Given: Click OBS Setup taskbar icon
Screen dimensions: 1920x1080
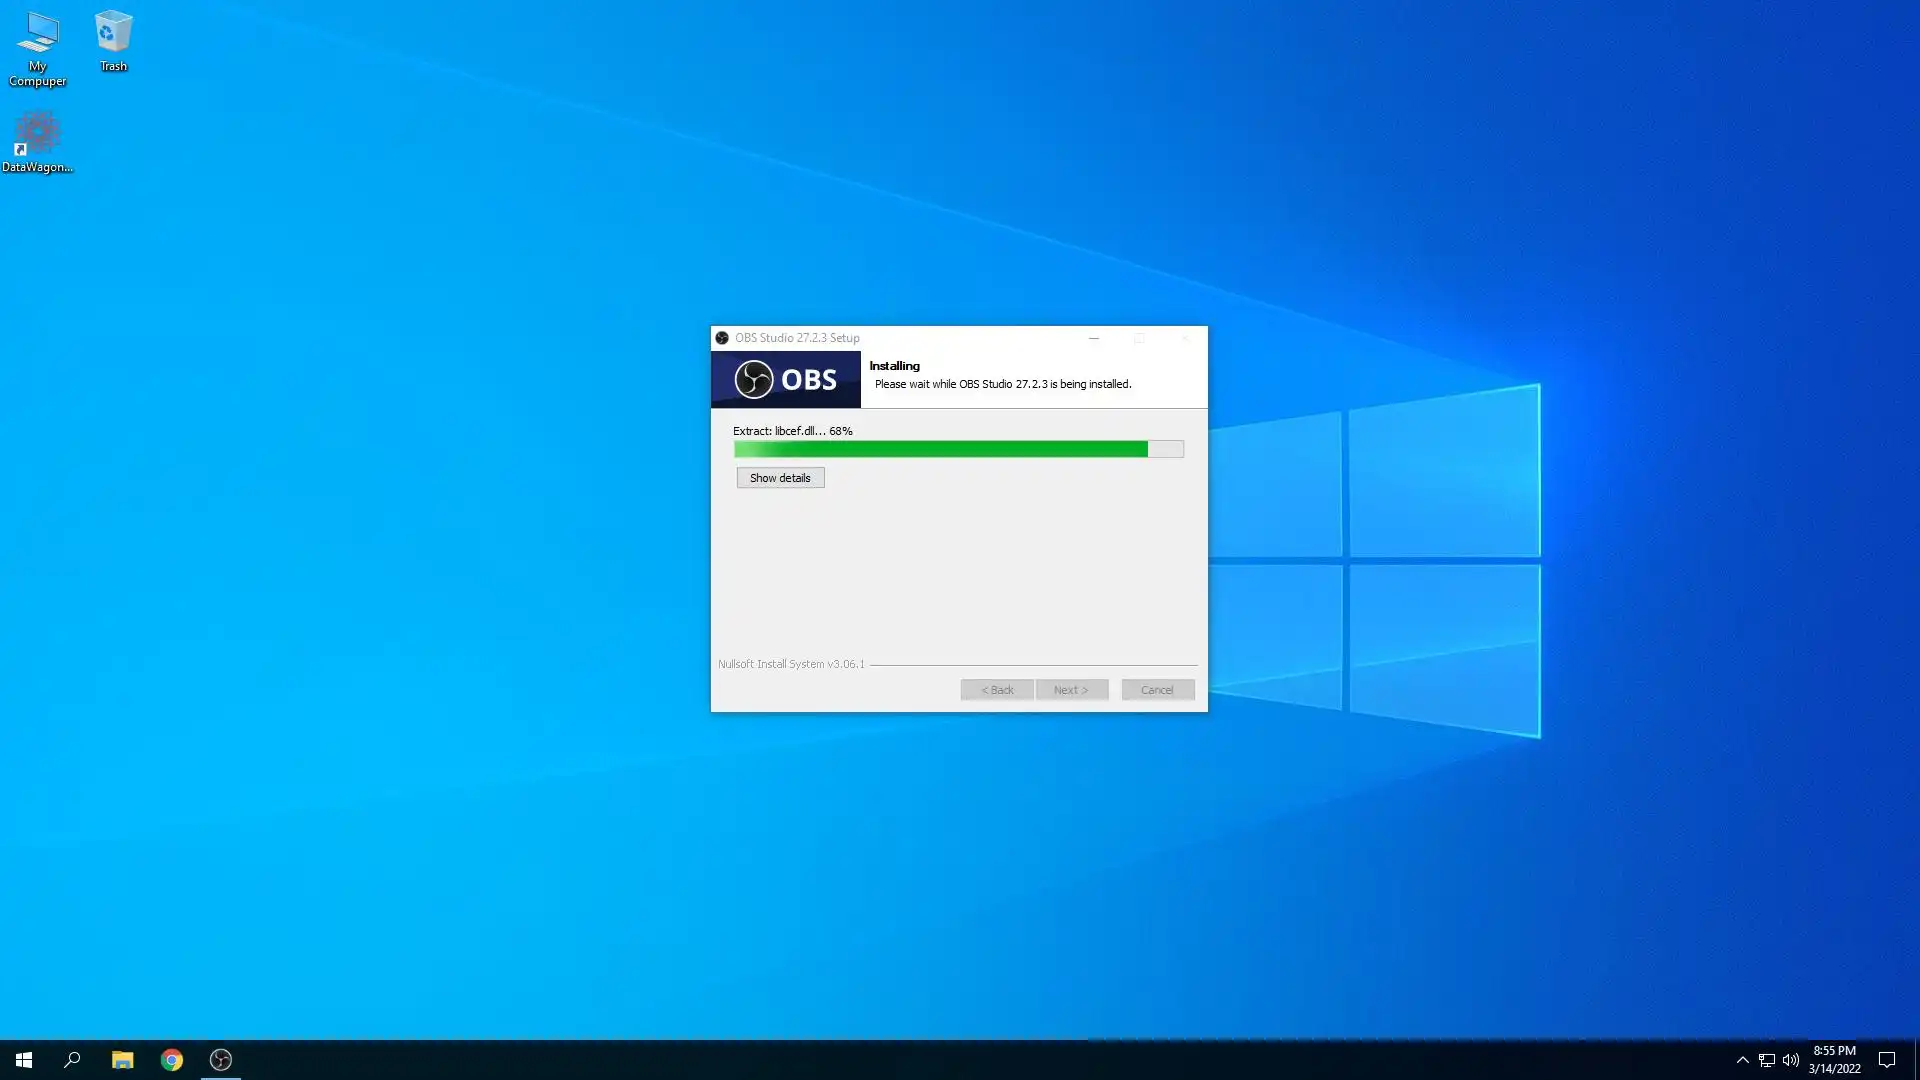Looking at the screenshot, I should click(x=221, y=1060).
